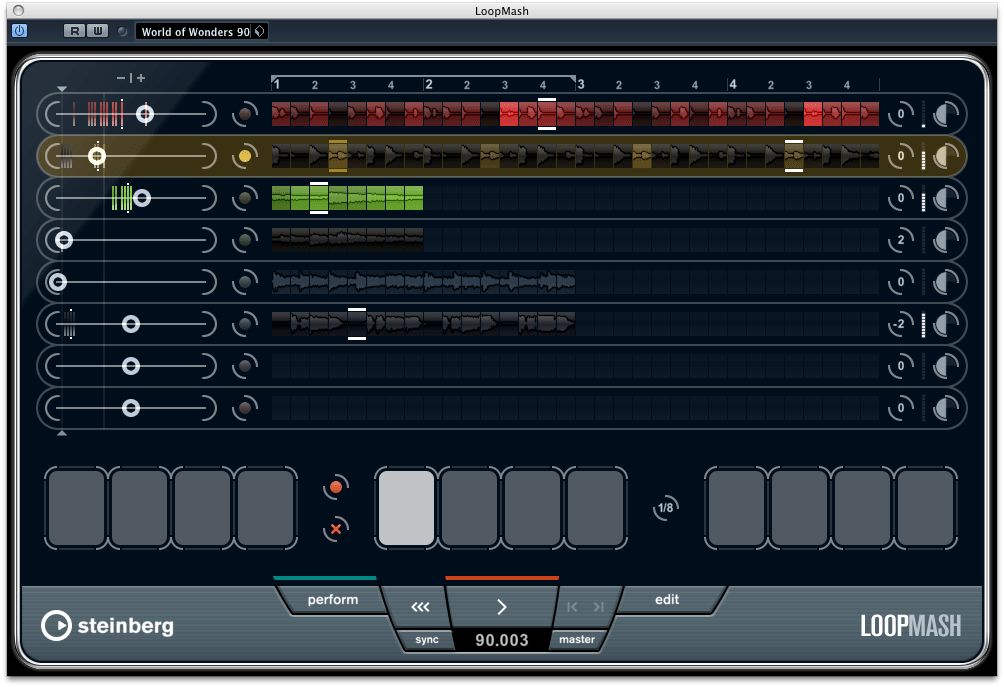The width and height of the screenshot is (1004, 687).
Task: Switch to the edit tab
Action: tap(666, 599)
